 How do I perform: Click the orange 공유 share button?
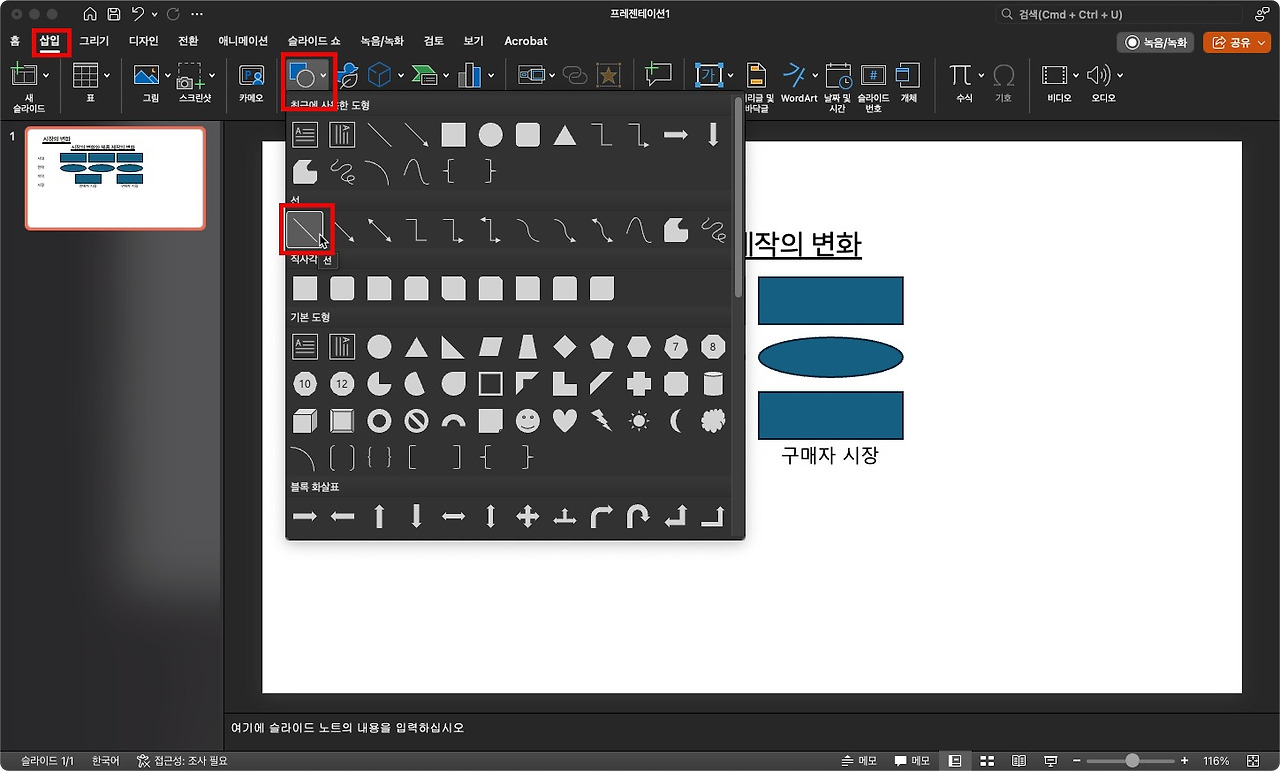click(1238, 42)
